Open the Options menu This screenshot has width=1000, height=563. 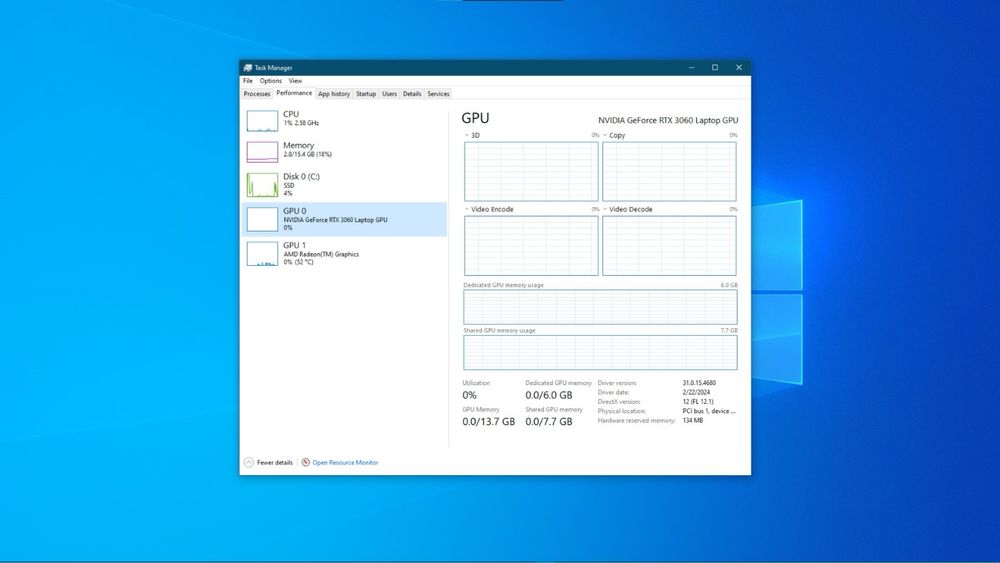coord(270,81)
